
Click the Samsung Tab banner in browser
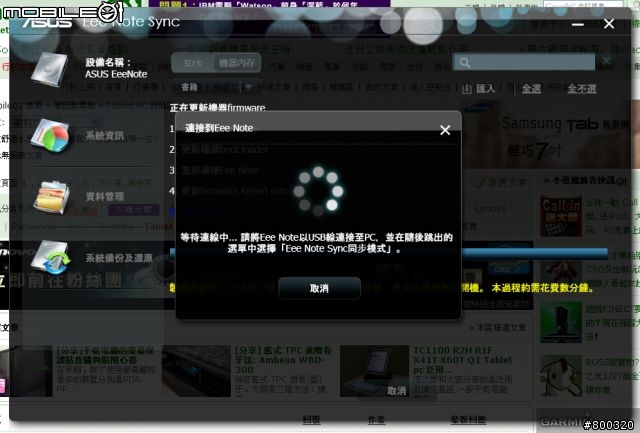point(551,136)
